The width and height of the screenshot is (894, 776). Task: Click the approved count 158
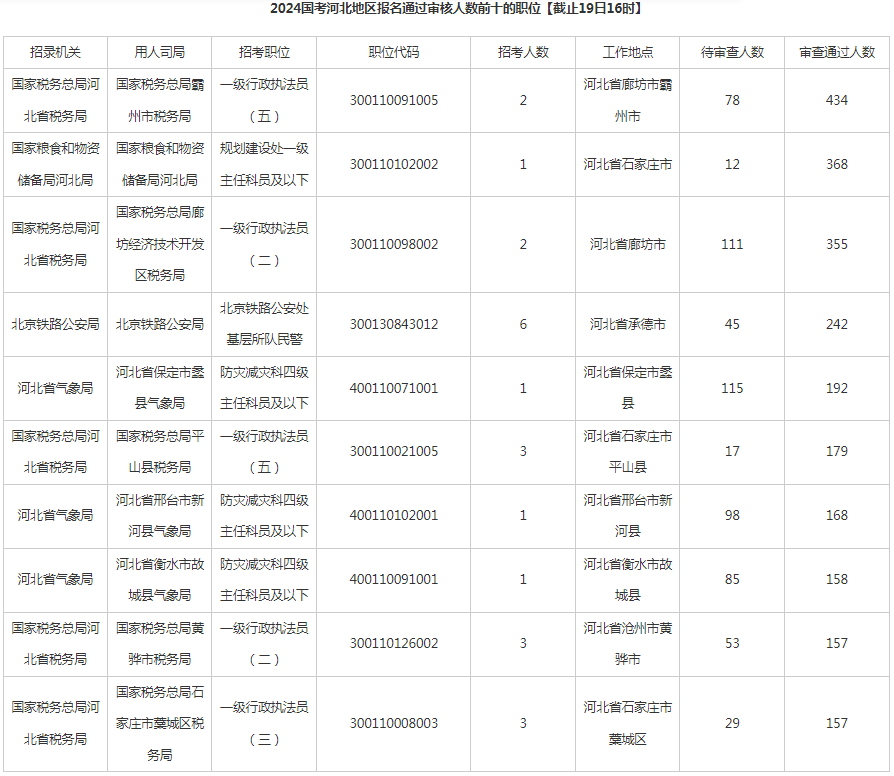point(836,579)
